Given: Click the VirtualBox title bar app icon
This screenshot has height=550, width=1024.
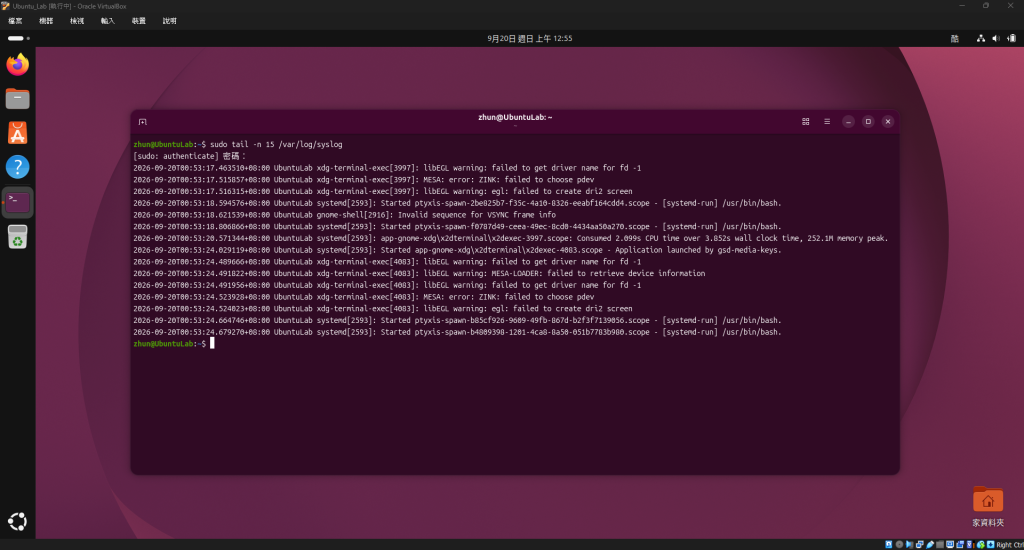Looking at the screenshot, I should 5,6.
